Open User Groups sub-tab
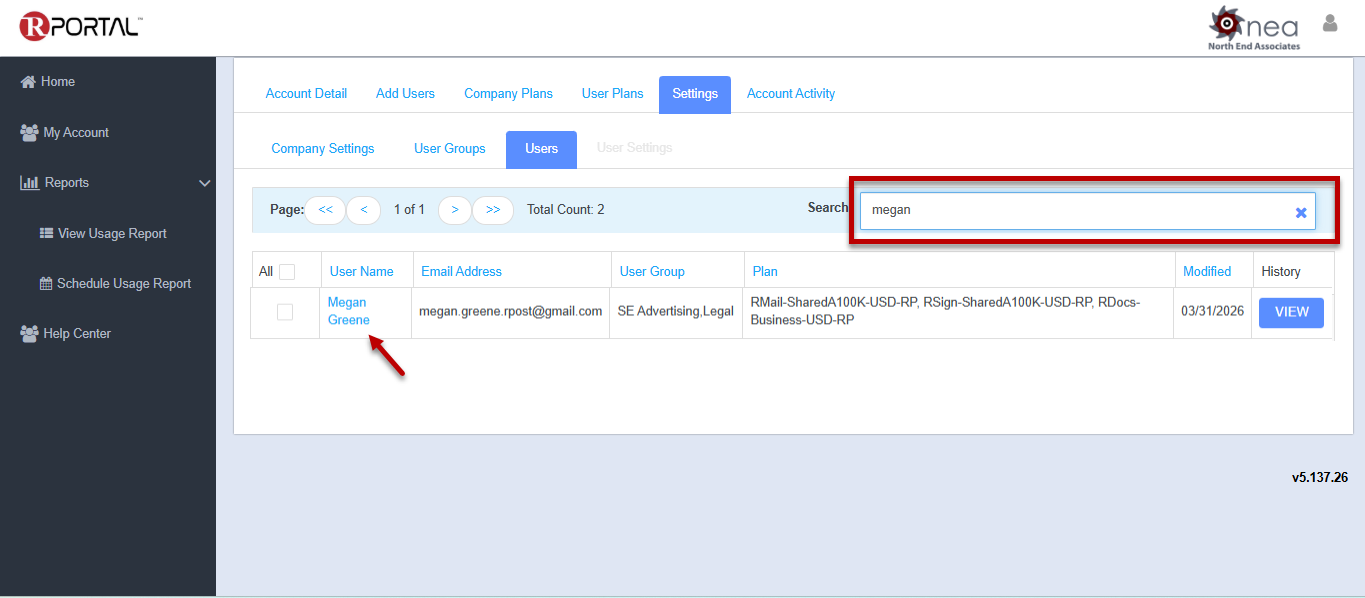Screen dimensions: 1365x598 [x=450, y=149]
